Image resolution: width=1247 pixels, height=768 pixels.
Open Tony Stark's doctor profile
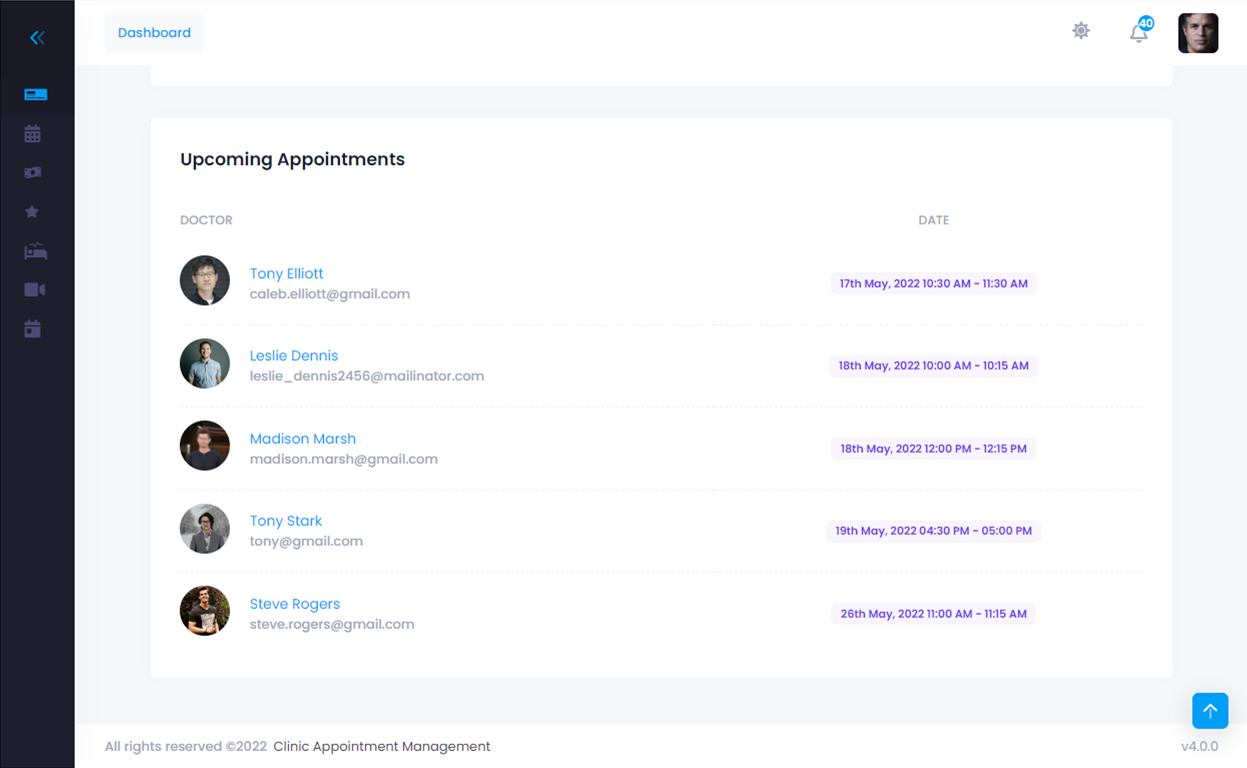(285, 521)
